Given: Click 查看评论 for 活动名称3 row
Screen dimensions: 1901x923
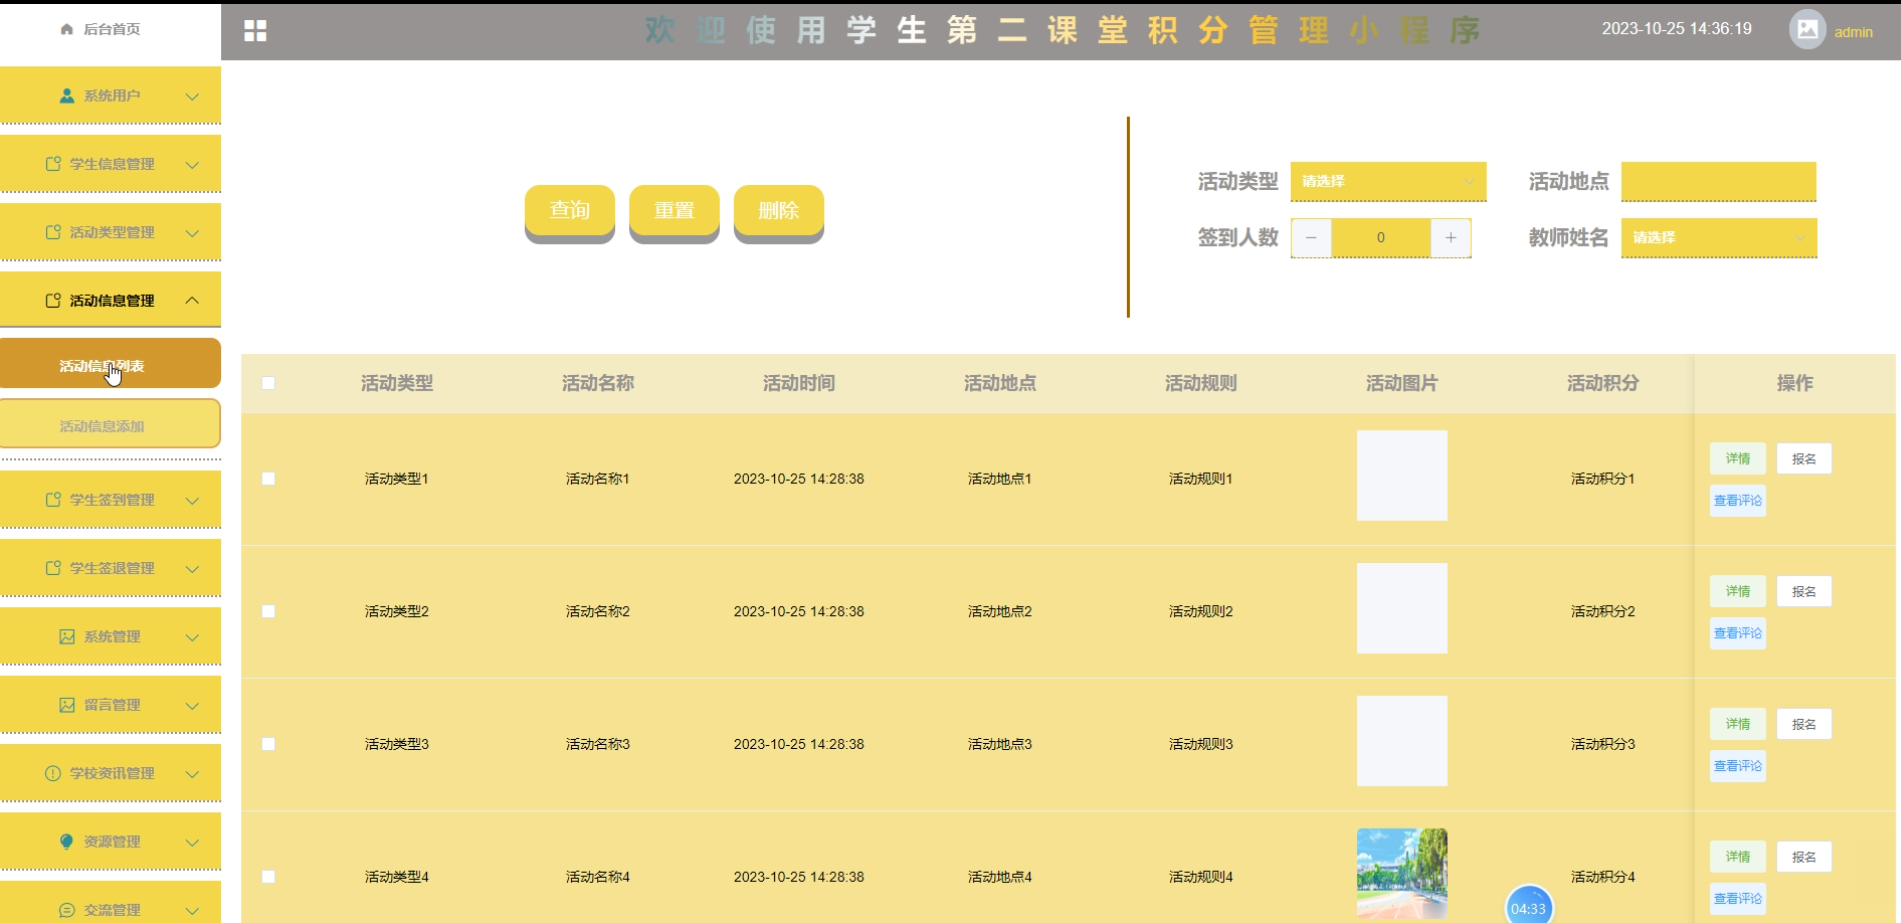Looking at the screenshot, I should 1738,766.
